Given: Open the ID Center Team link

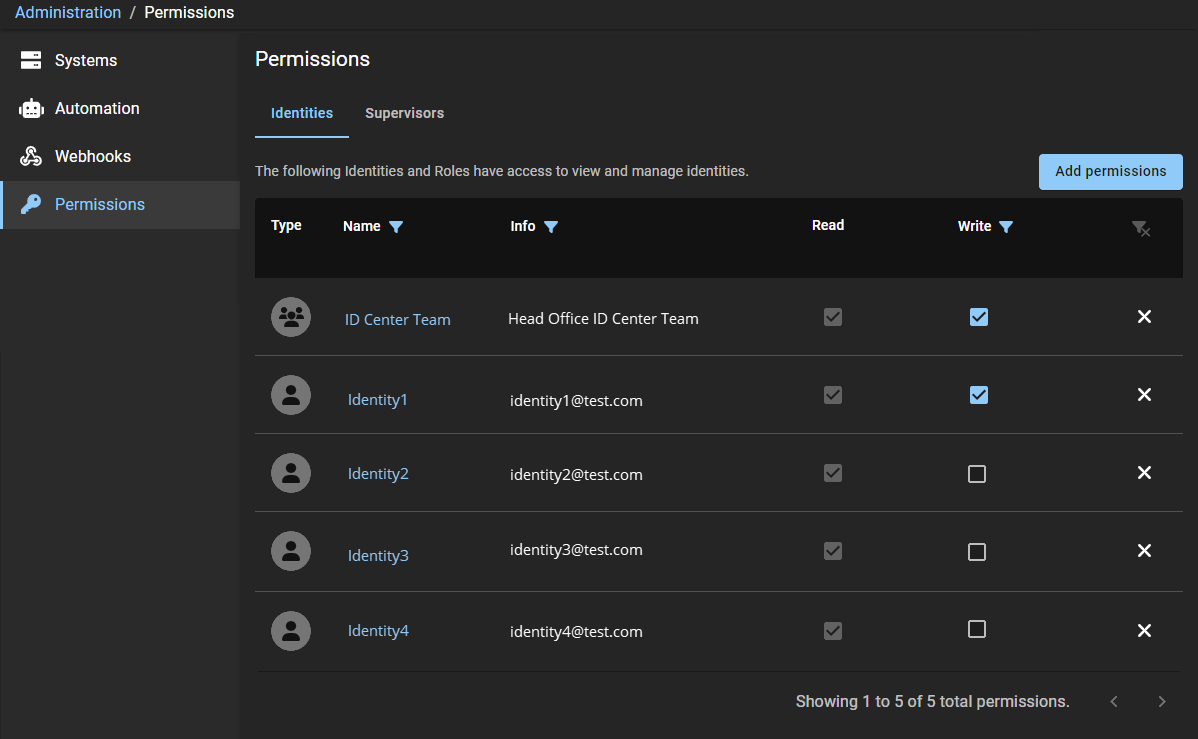Looking at the screenshot, I should click(x=397, y=319).
